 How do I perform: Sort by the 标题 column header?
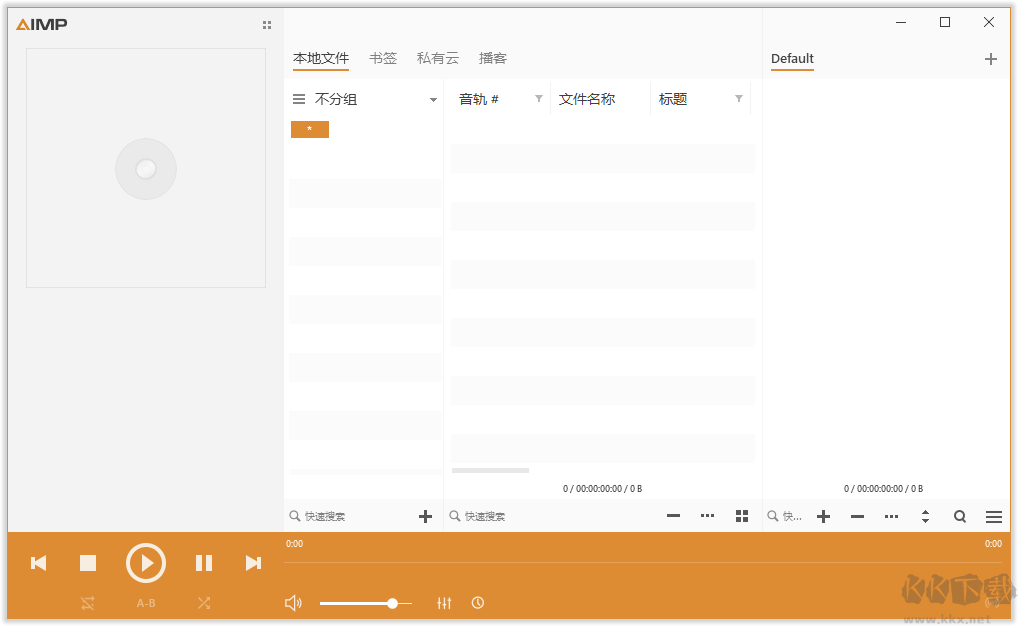click(x=673, y=99)
